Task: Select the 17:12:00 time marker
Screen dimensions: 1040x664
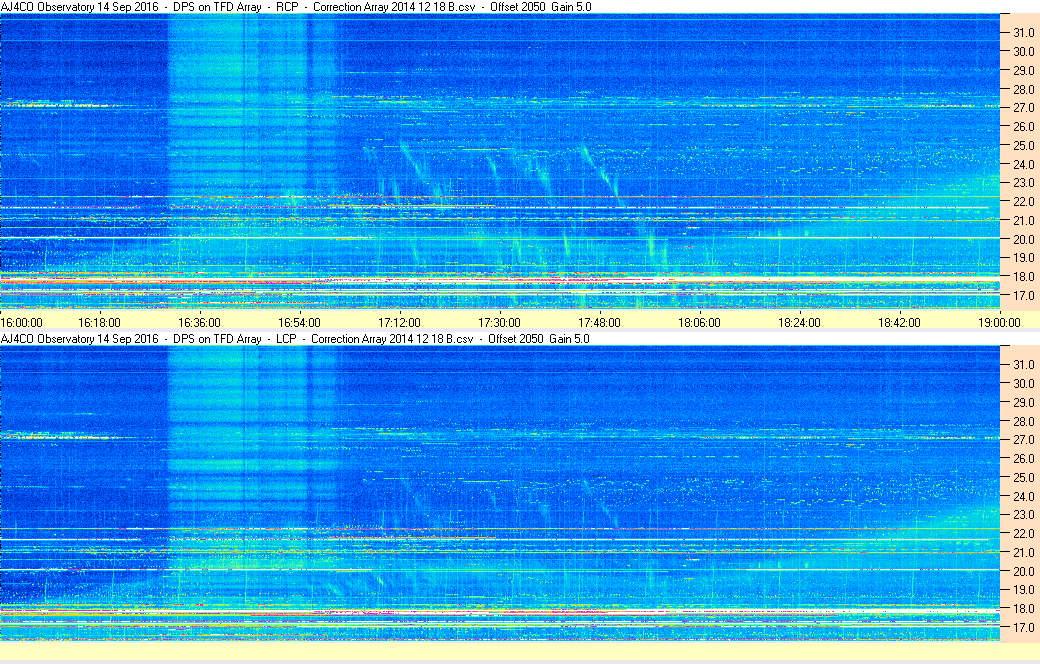Action: 399,323
